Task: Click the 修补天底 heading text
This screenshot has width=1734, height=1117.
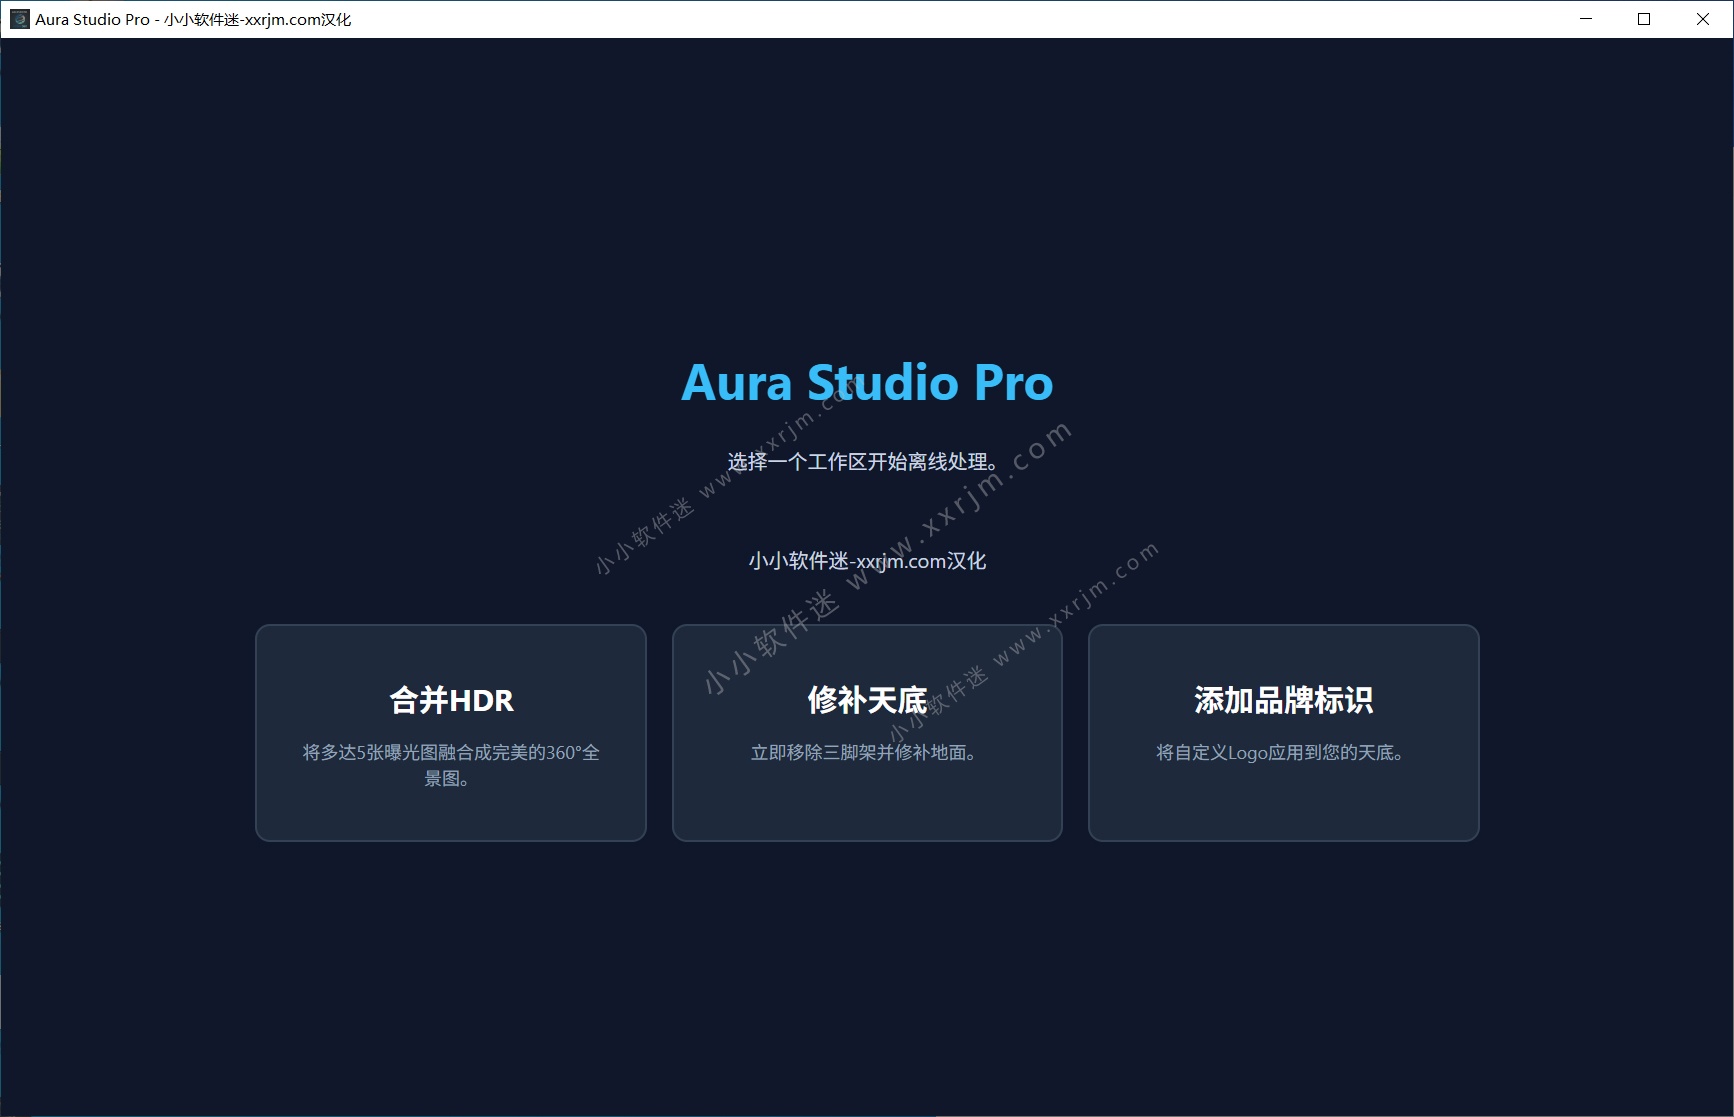Action: click(x=866, y=701)
